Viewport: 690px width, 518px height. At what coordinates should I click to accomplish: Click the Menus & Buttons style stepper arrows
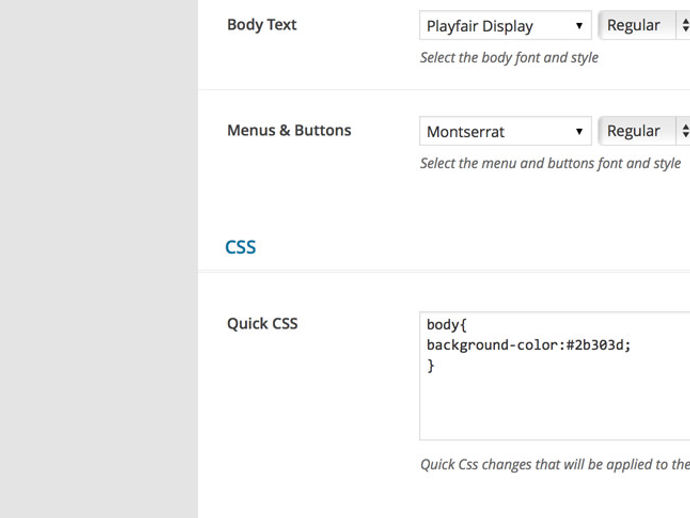pos(685,131)
